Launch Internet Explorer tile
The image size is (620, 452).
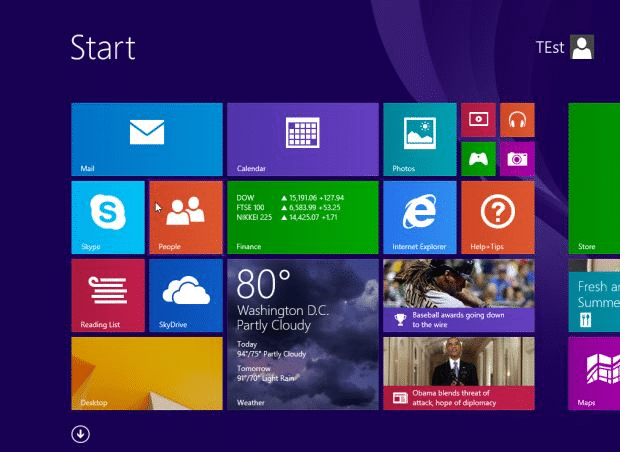pos(420,217)
